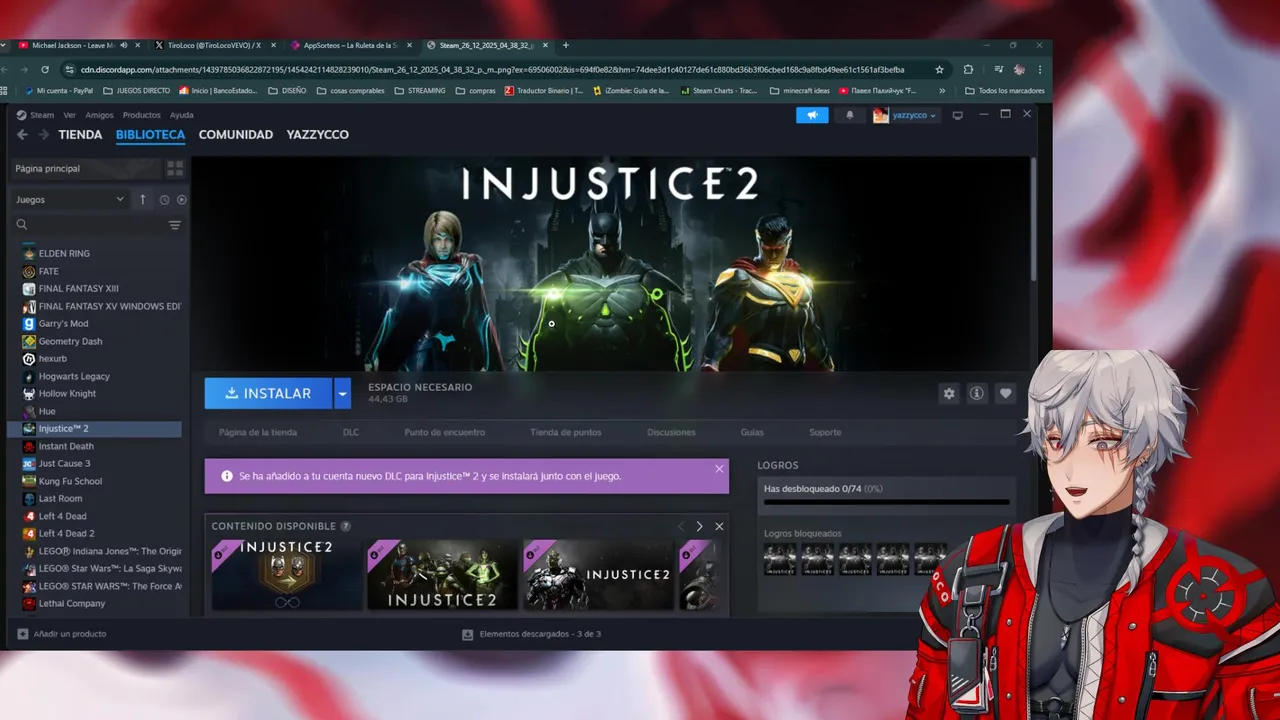
Task: Open the Juegos filter dropdown
Action: [69, 199]
